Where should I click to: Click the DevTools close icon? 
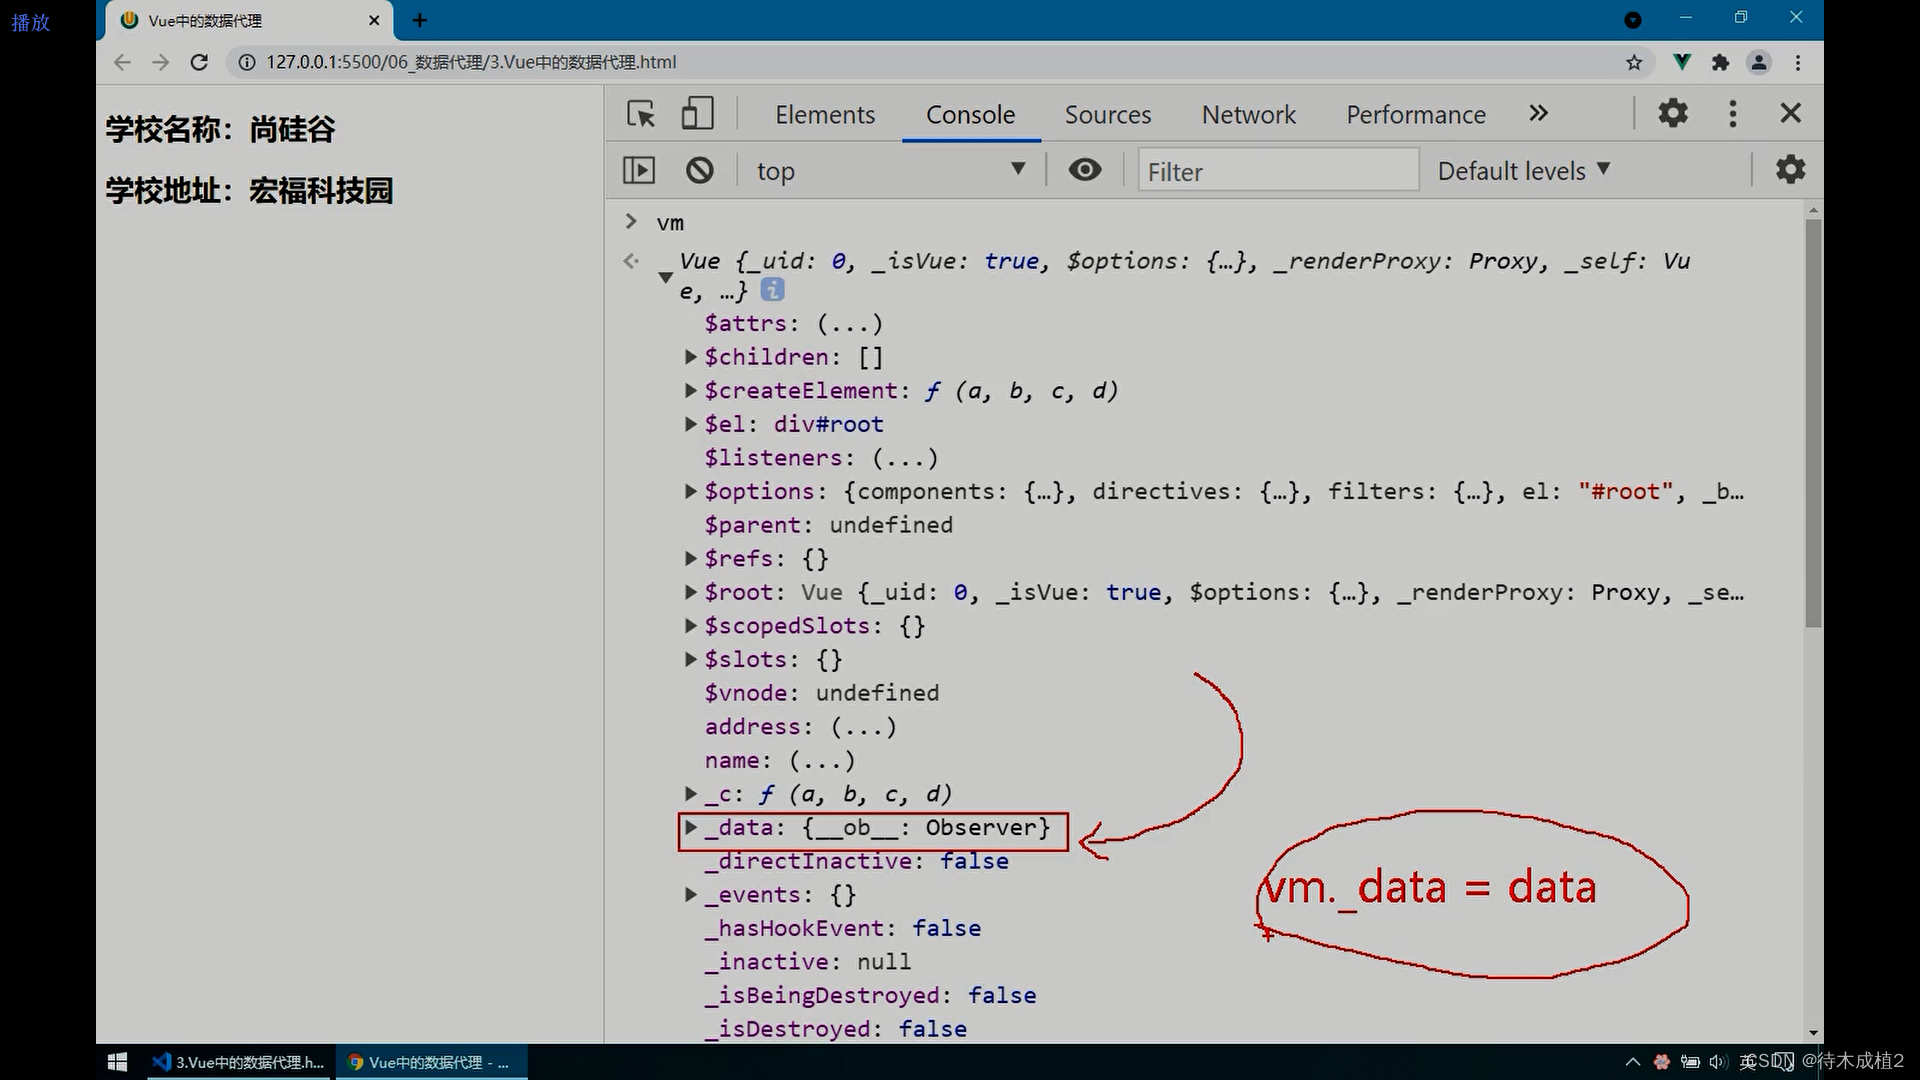[1789, 113]
